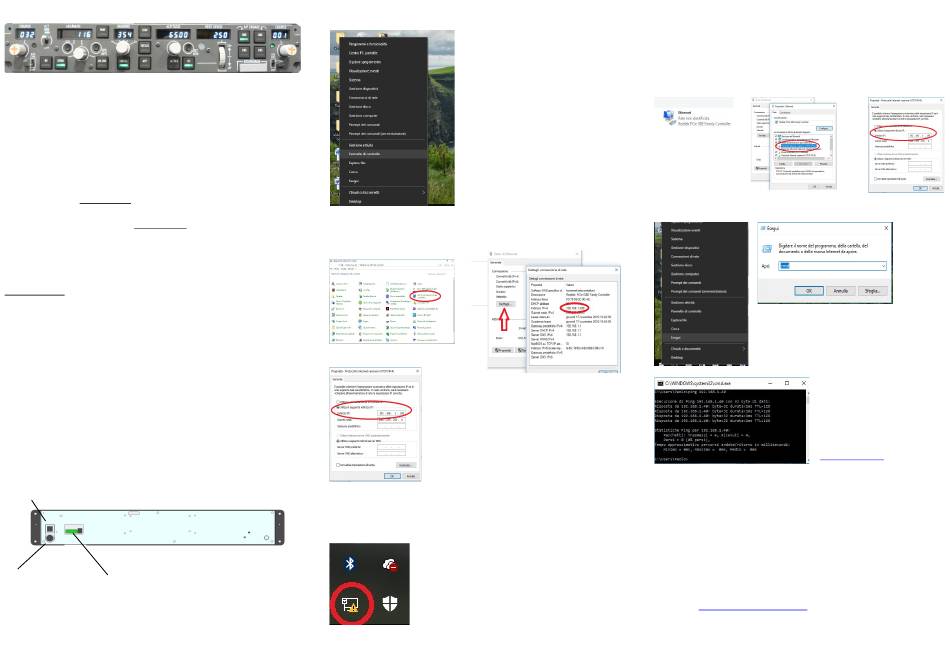
Task: Tick the validate settings on exit checkbox in the large IPv4 dialog
Action: 338,465
